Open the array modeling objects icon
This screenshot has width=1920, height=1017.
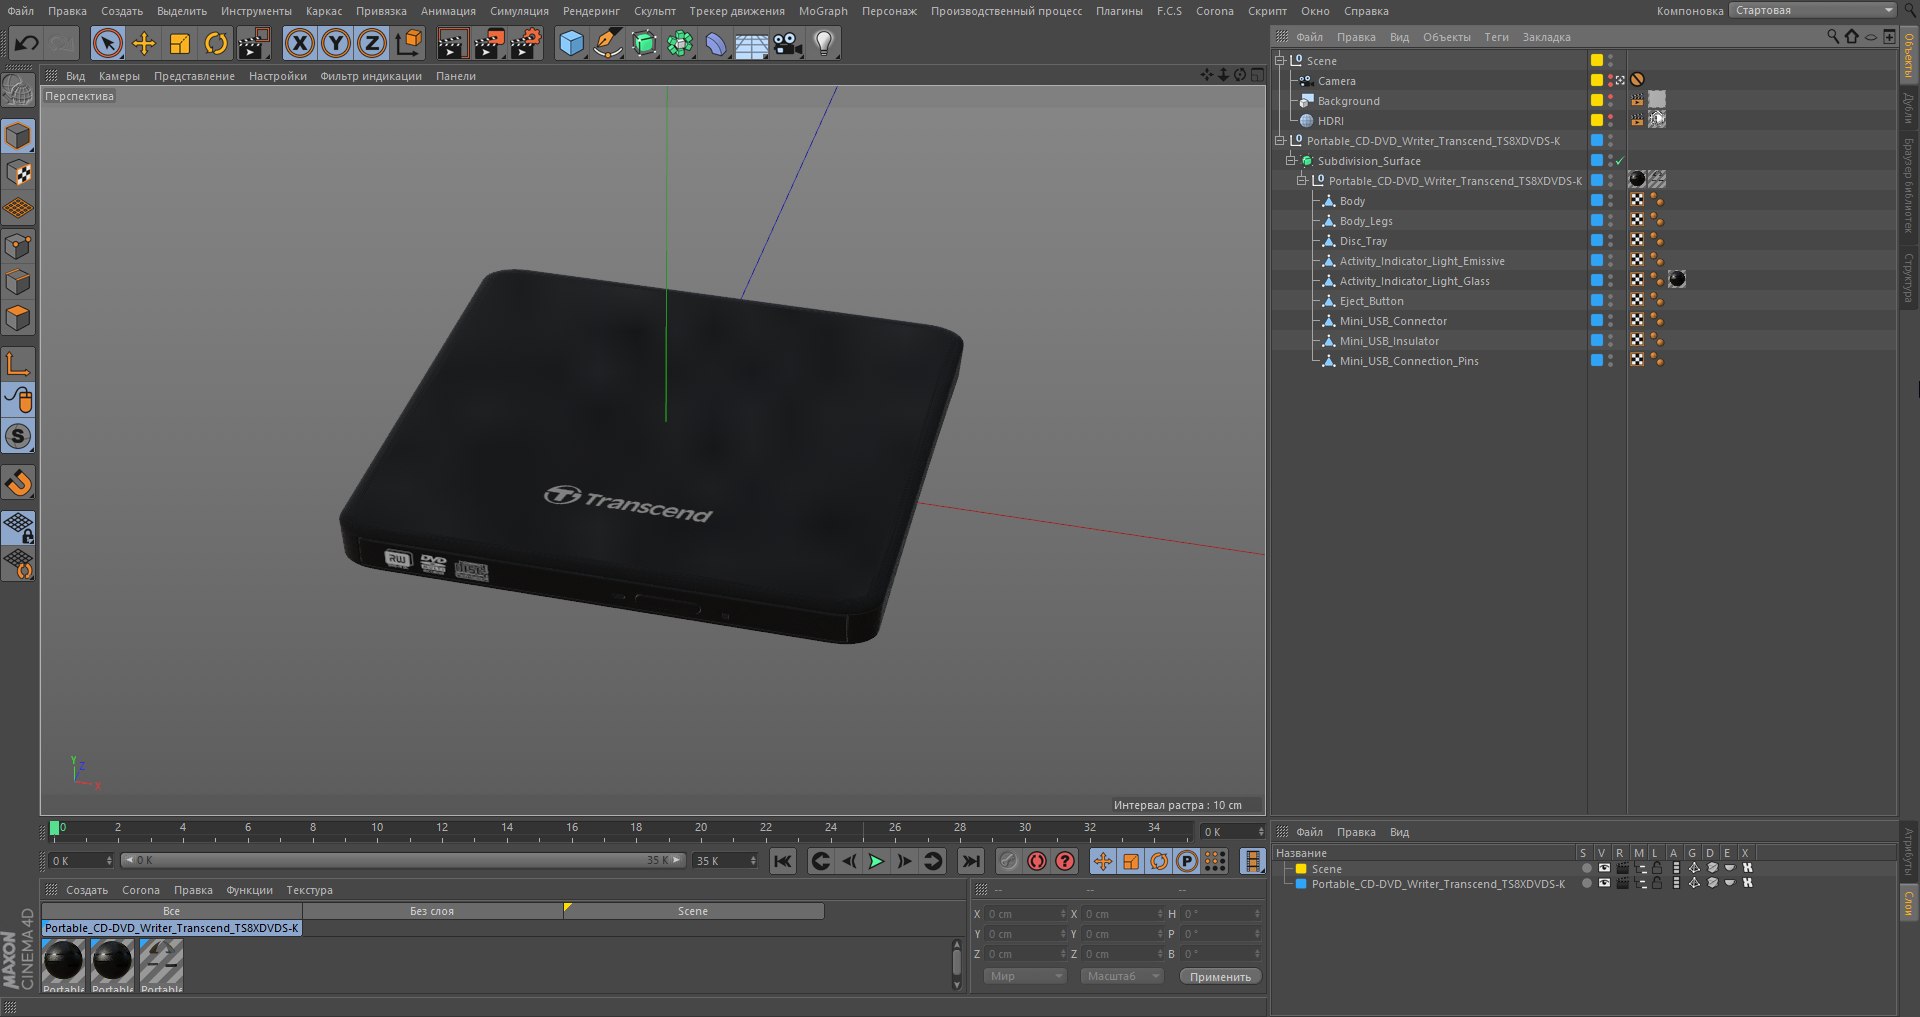[680, 43]
